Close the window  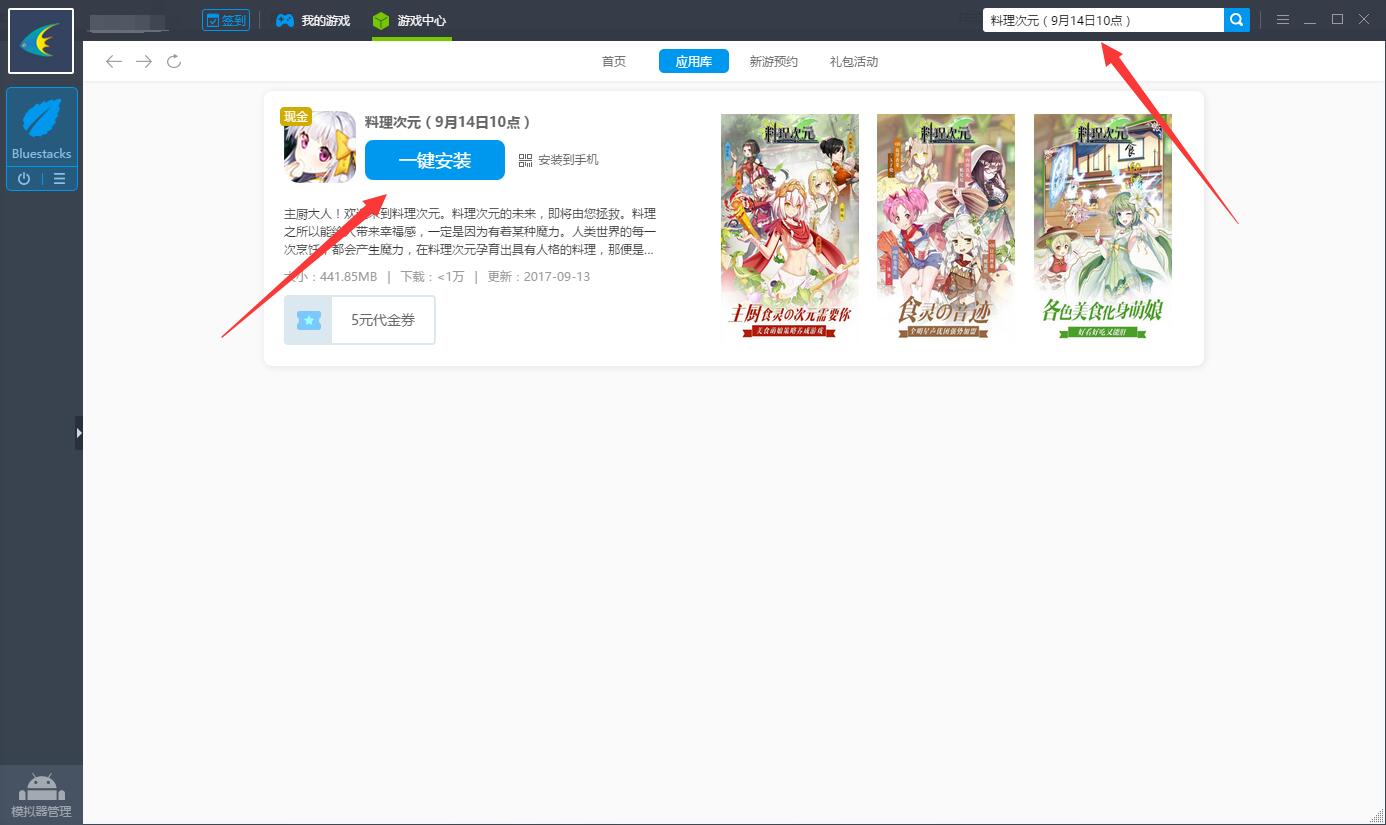click(1364, 20)
